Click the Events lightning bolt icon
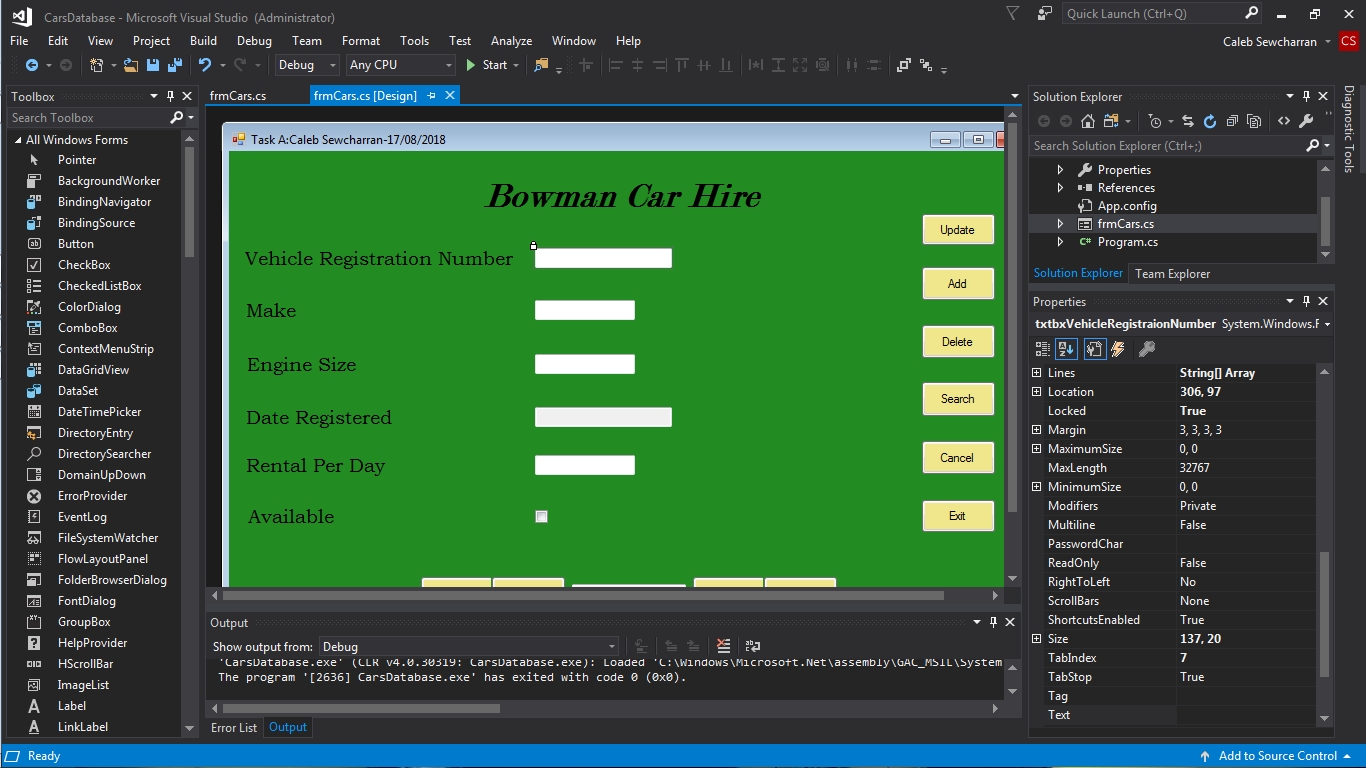Viewport: 1366px width, 768px height. tap(1118, 349)
